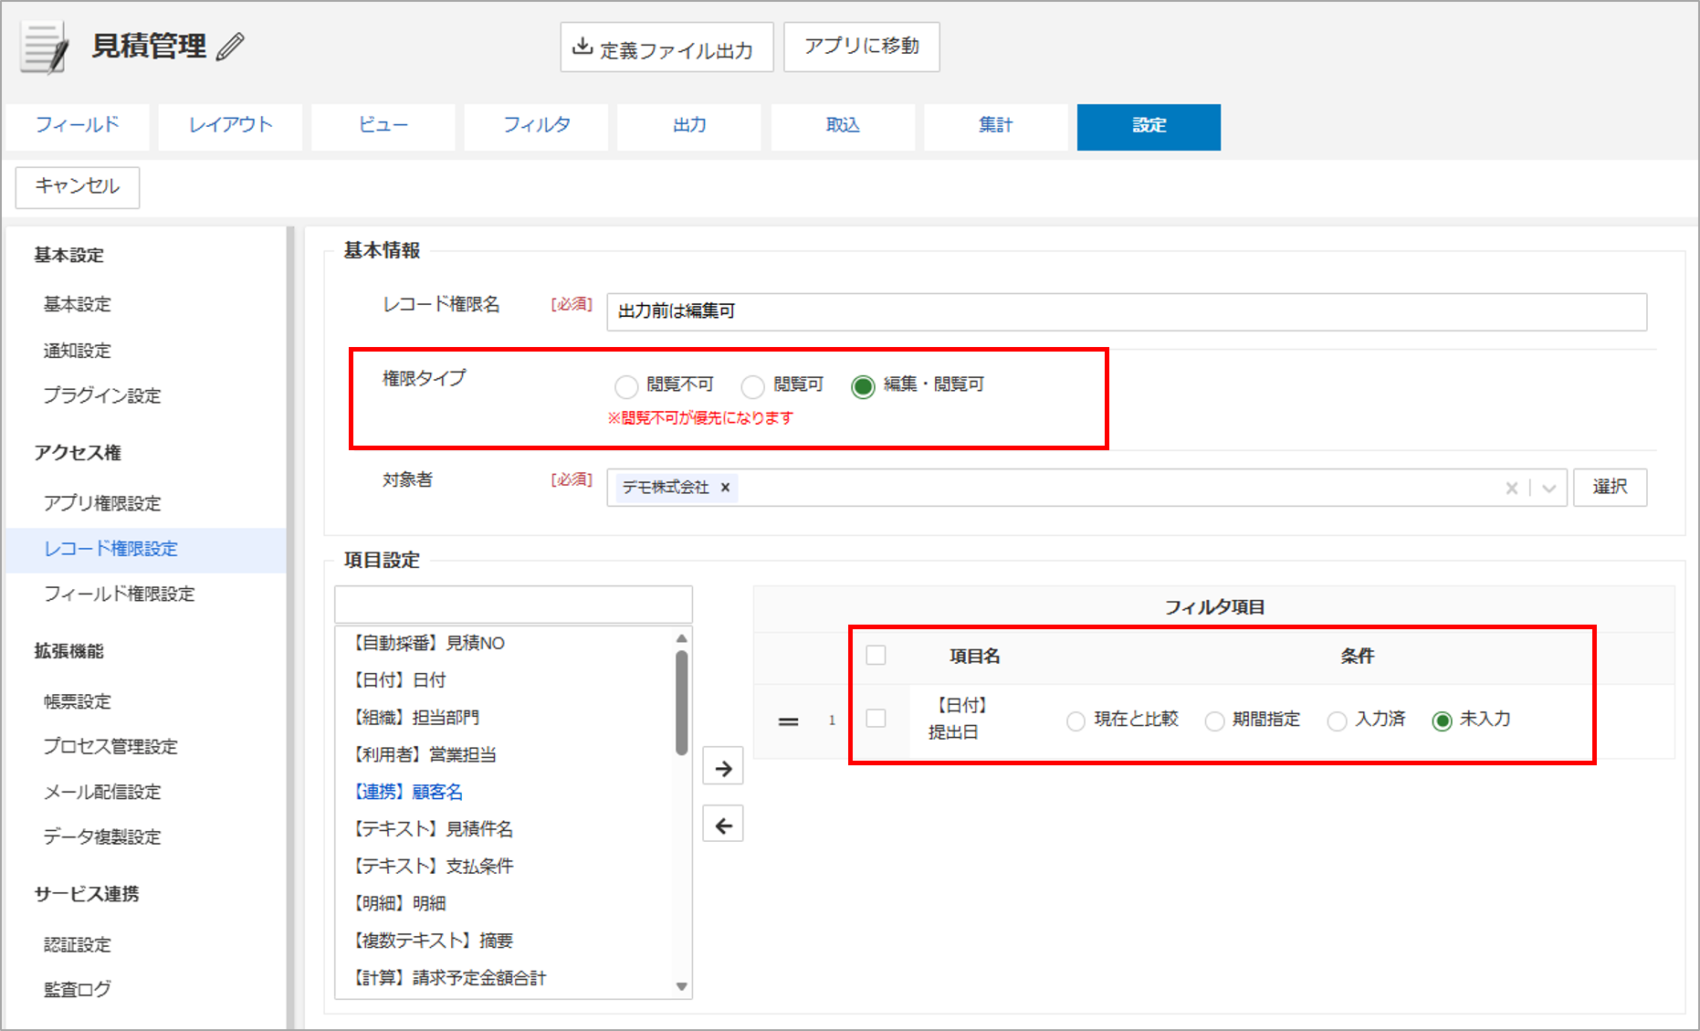
Task: Open 基本設定 in the sidebar
Action: (77, 304)
